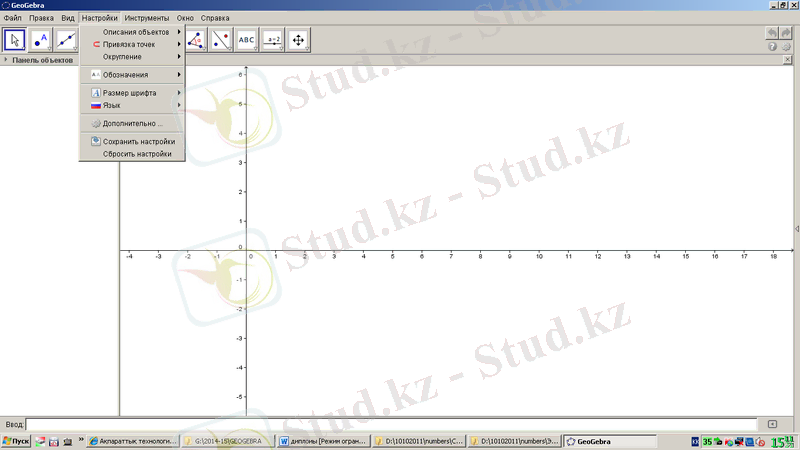Select the New Point tool
800x450 pixels.
pos(40,40)
